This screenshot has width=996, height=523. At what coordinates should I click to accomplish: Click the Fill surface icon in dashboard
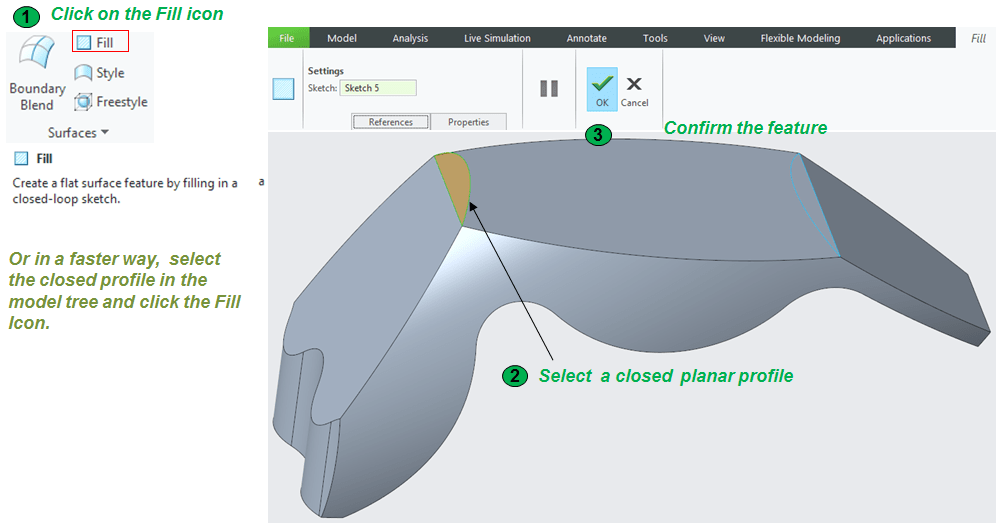click(283, 89)
